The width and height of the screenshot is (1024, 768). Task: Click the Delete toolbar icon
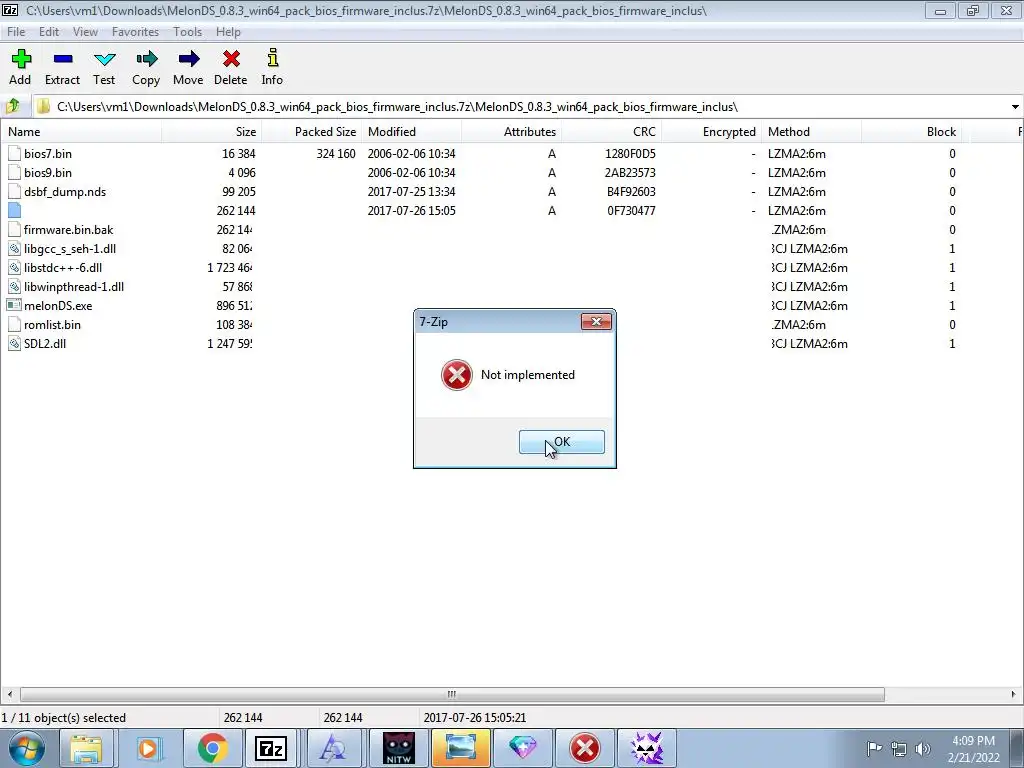(231, 59)
